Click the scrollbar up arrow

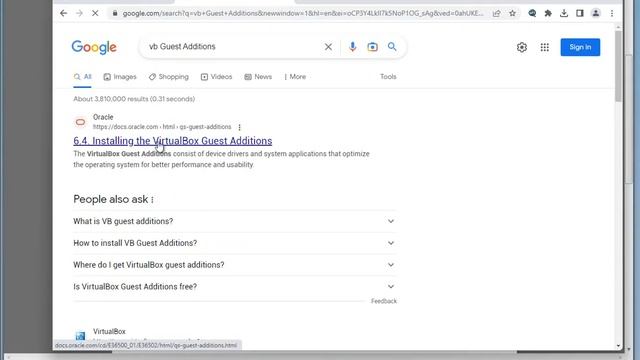618,27
